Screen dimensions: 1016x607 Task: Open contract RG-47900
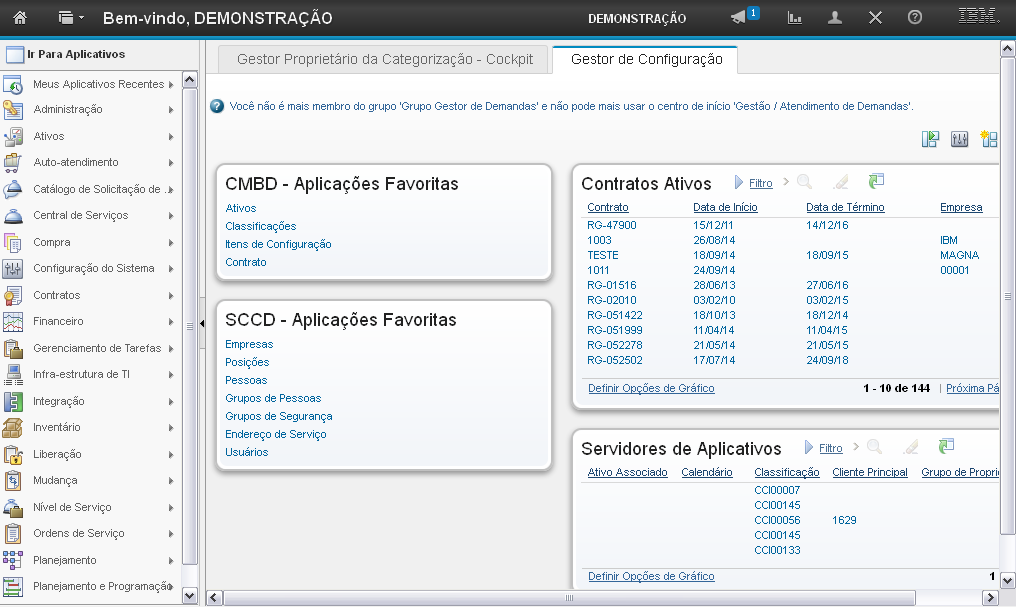[611, 225]
